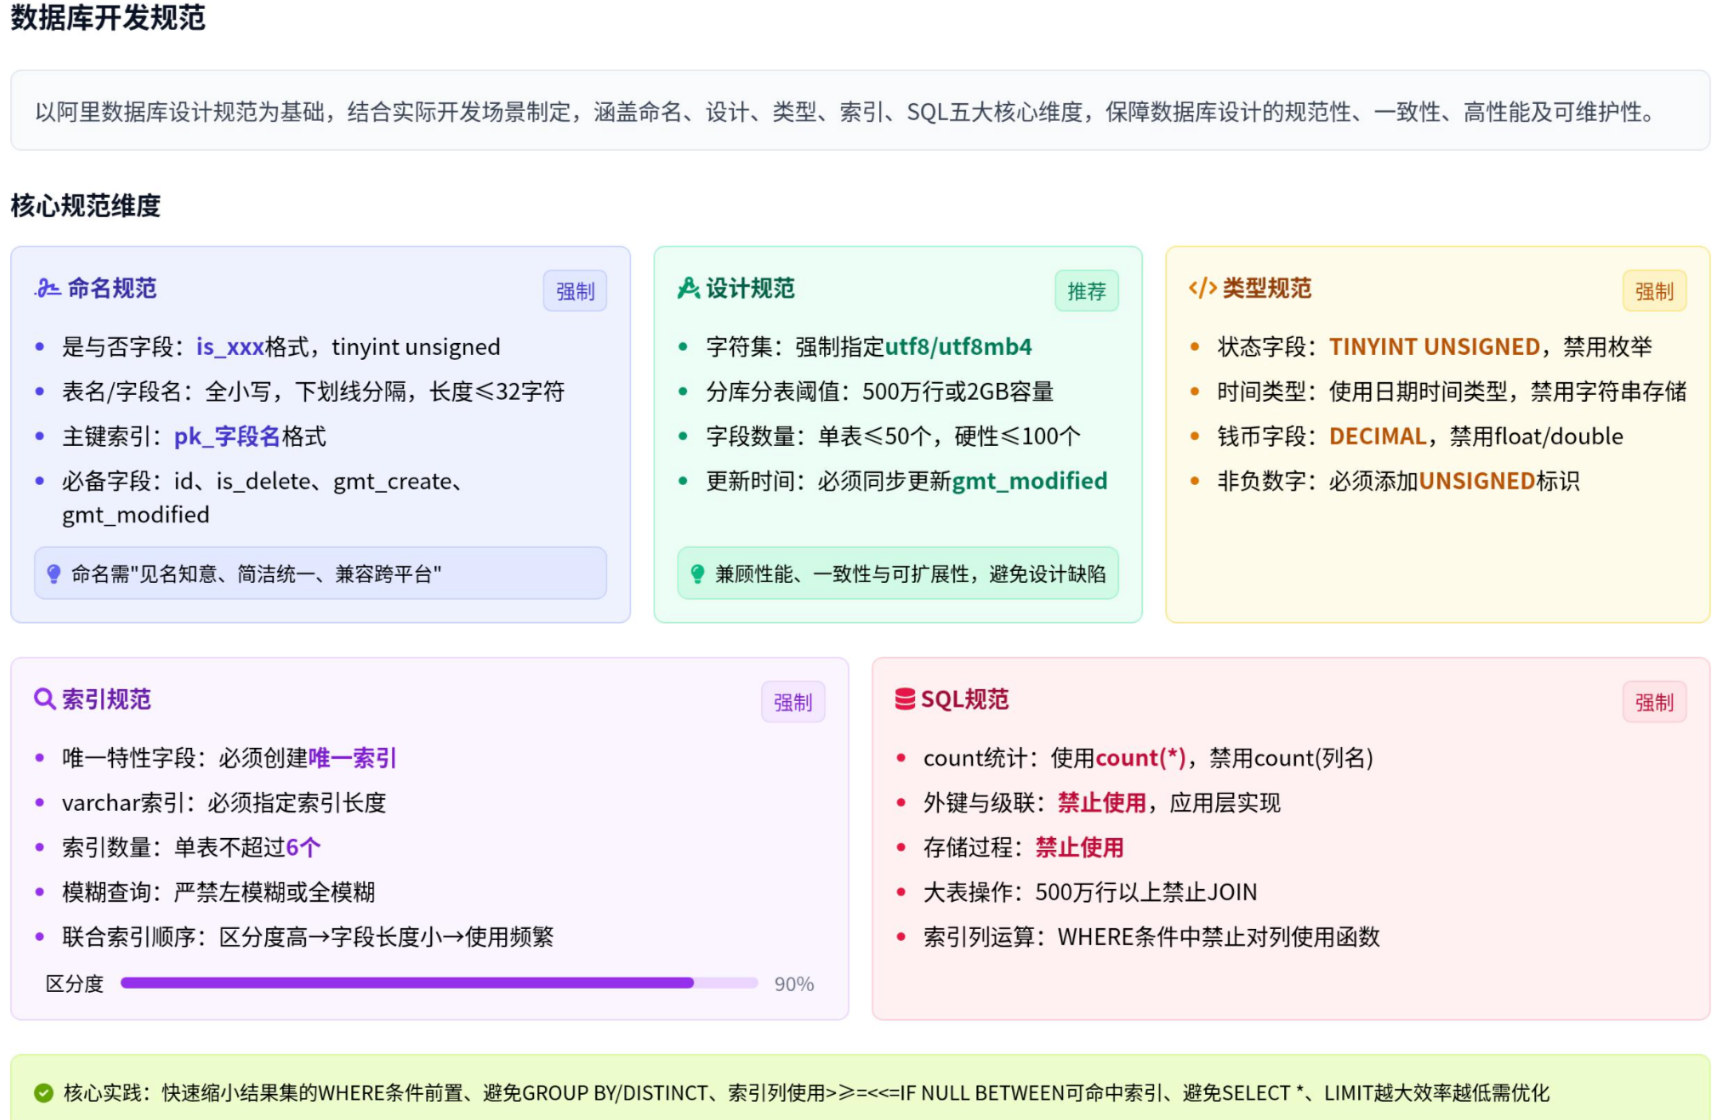Click the lightbulb icon in naming tip
This screenshot has width=1730, height=1120.
pos(54,574)
